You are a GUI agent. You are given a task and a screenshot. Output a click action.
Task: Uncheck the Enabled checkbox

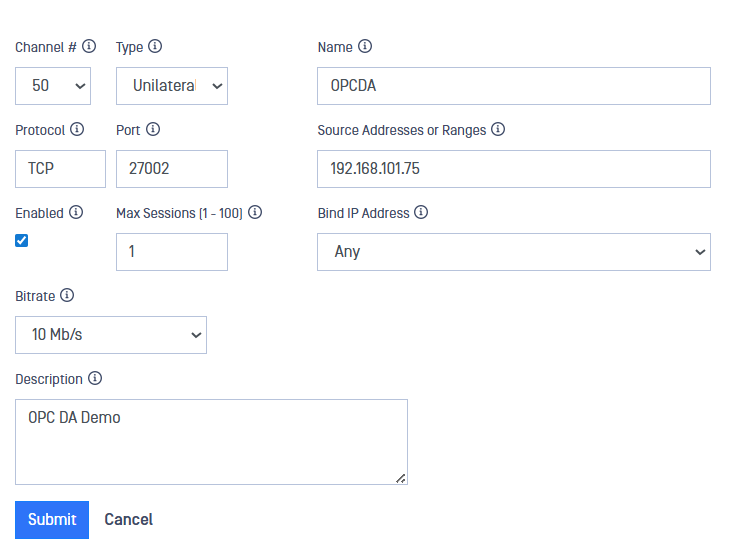[x=22, y=240]
